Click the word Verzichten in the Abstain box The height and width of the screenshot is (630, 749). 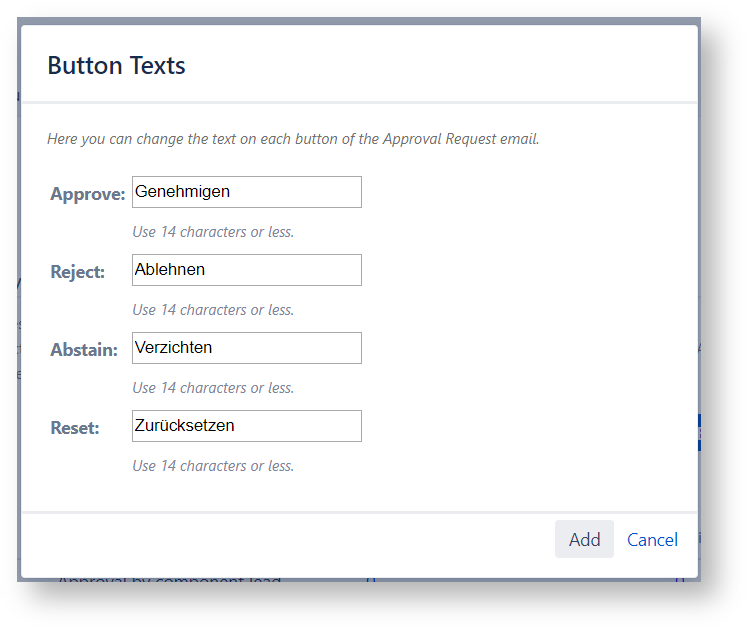coord(174,347)
